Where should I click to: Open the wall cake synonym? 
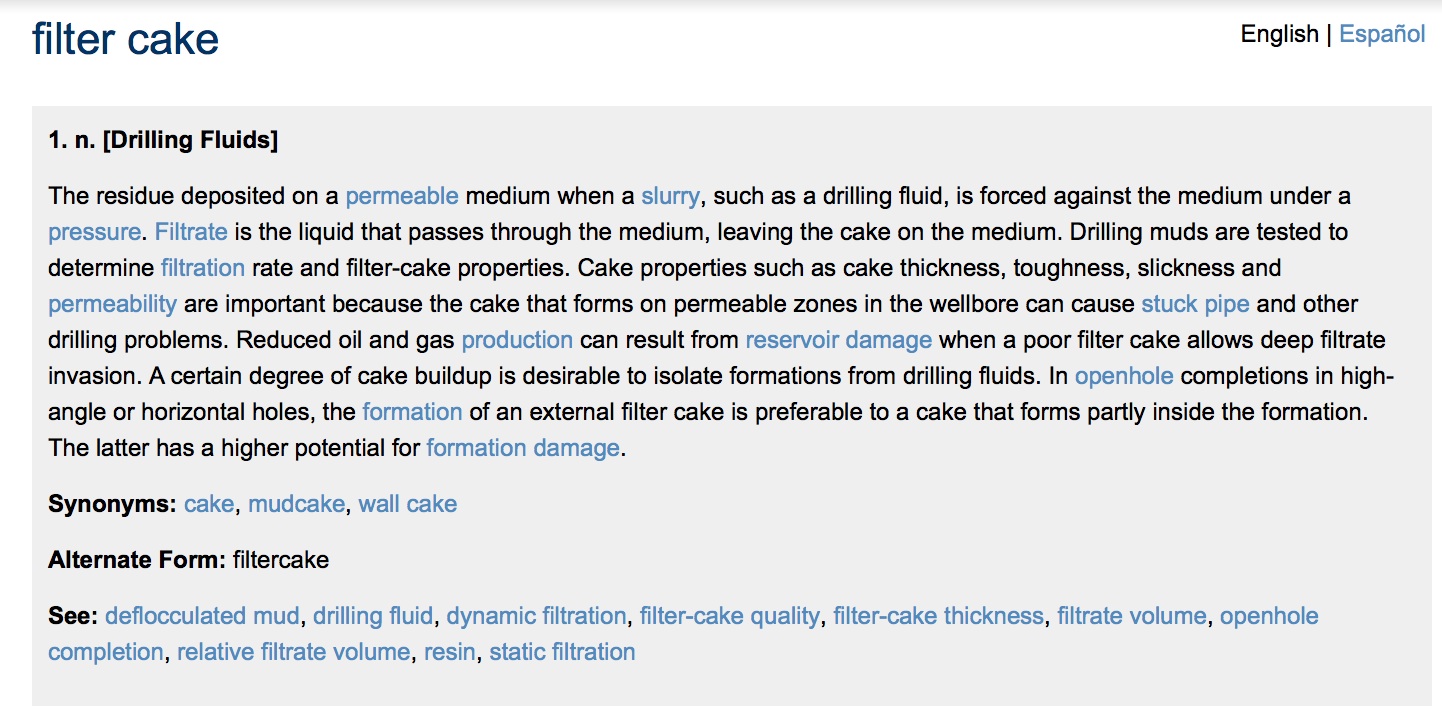pyautogui.click(x=408, y=504)
